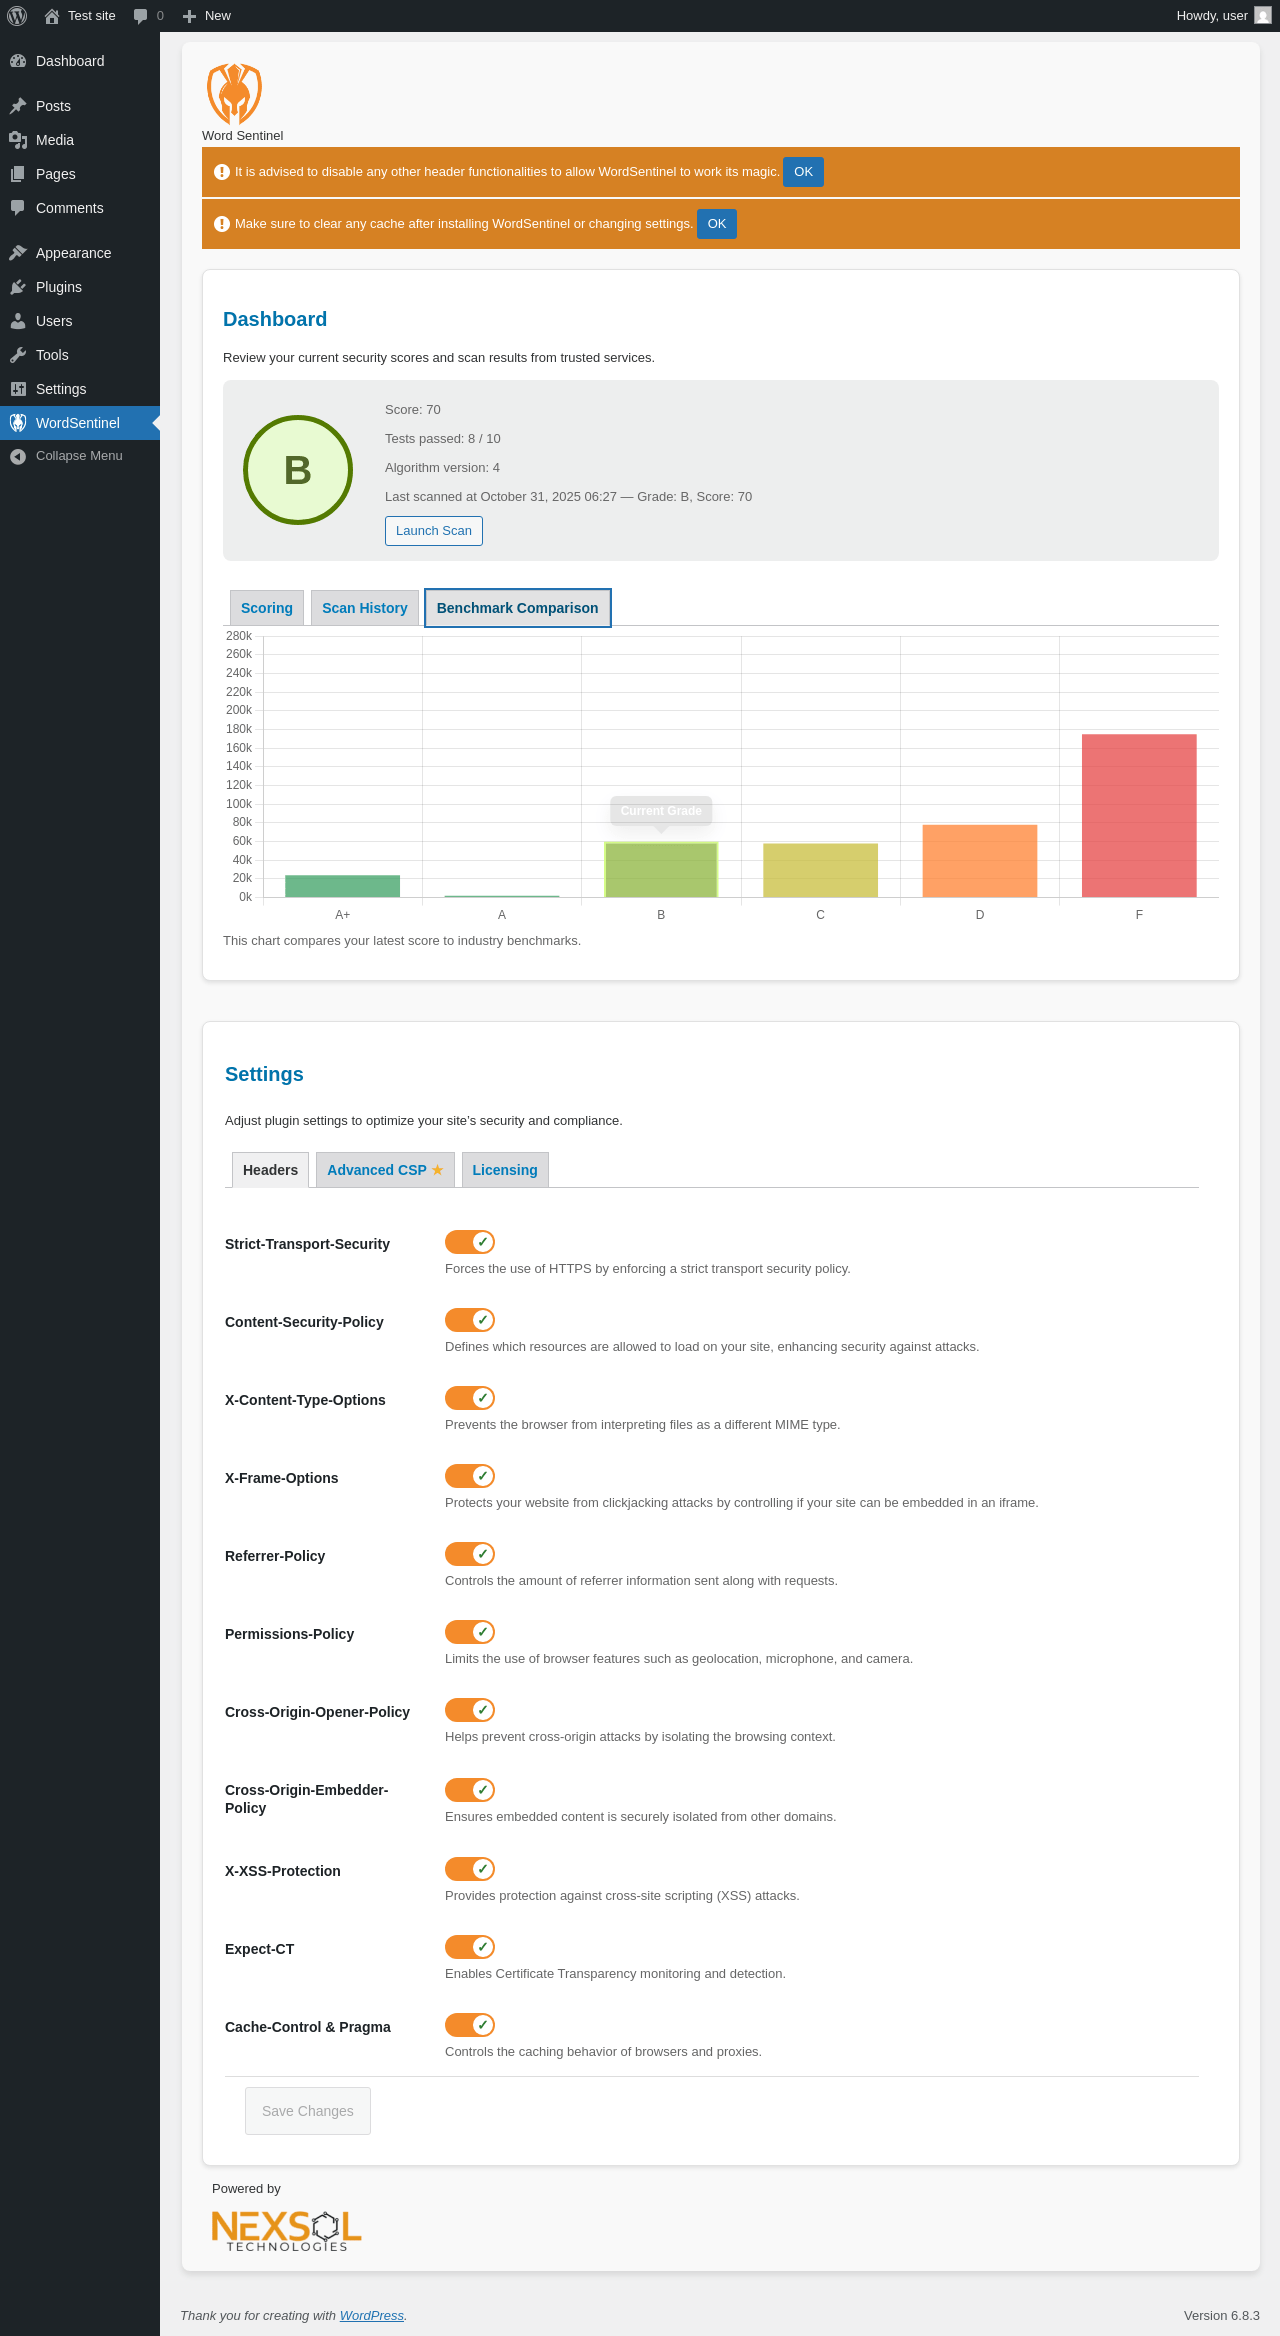Dismiss the cache notice with OK

(x=717, y=224)
